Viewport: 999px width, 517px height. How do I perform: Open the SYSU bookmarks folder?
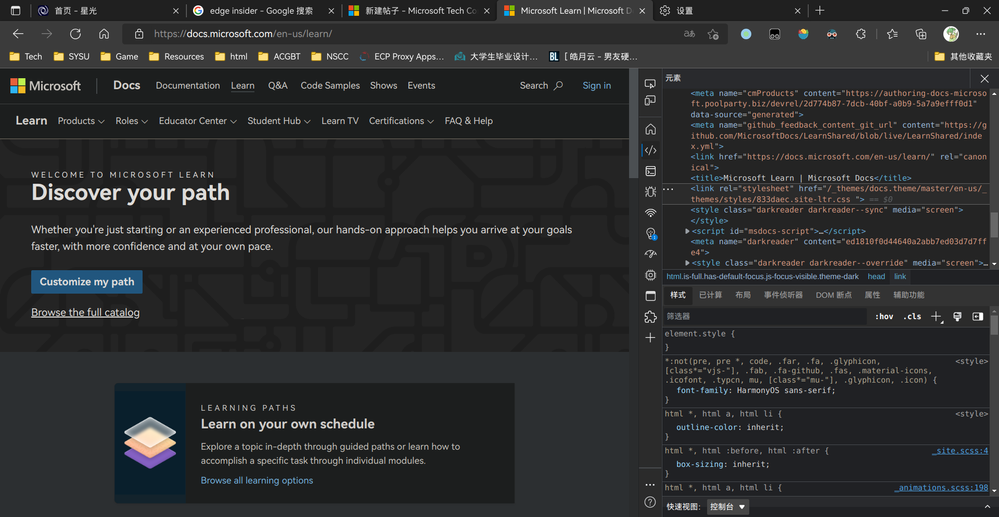(x=71, y=56)
